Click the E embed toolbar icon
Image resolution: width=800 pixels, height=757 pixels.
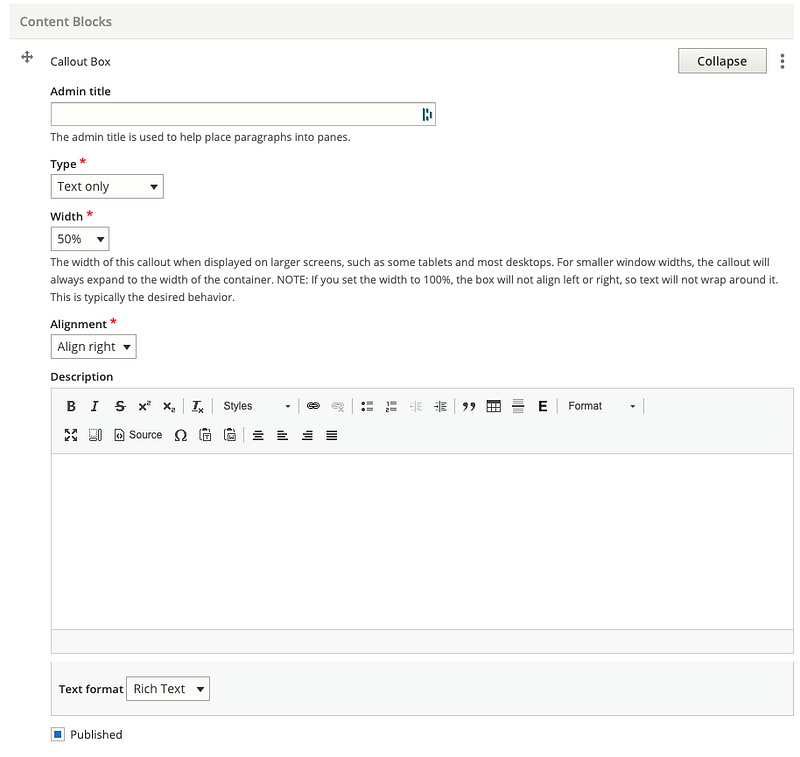pos(543,406)
